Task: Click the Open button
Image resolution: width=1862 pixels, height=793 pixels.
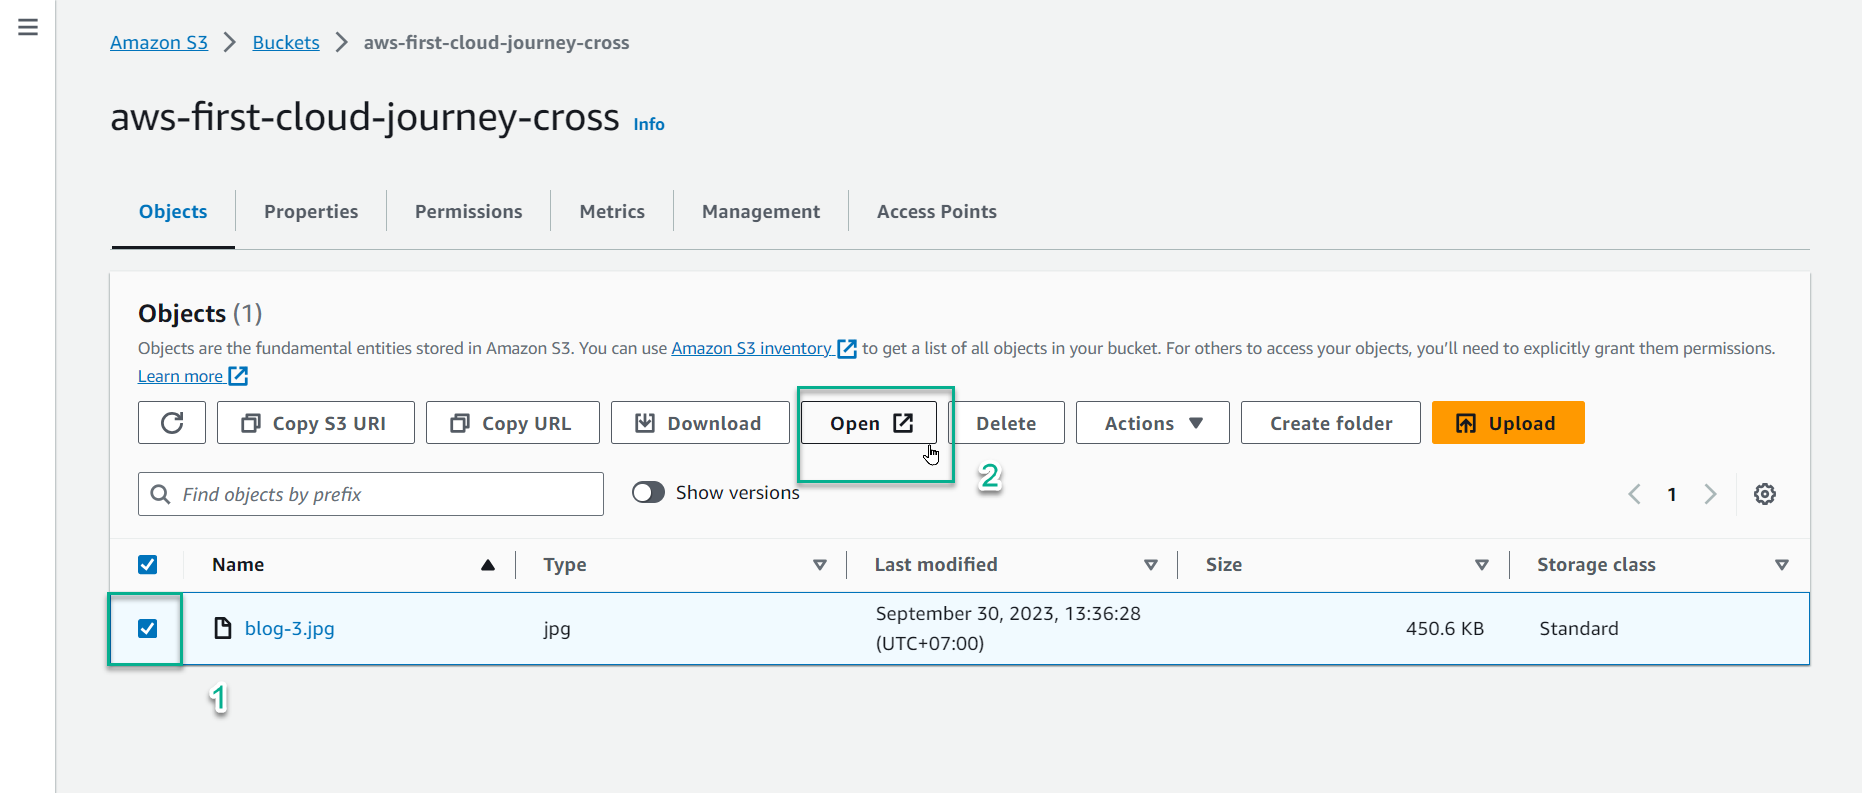Action: tap(869, 423)
